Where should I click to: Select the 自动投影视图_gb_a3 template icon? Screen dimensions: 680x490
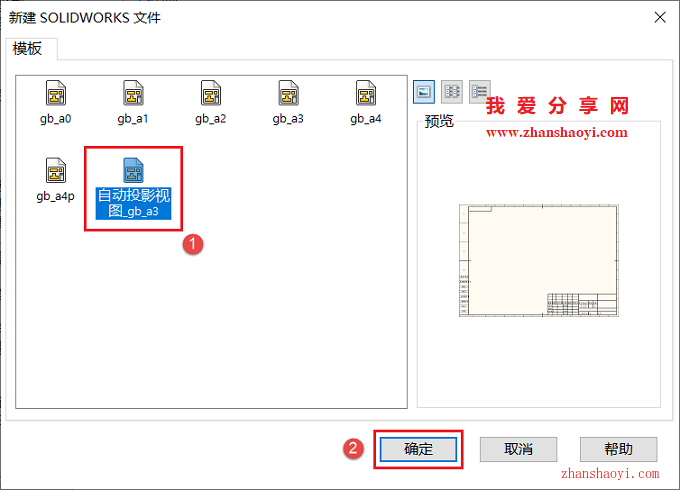pyautogui.click(x=133, y=170)
